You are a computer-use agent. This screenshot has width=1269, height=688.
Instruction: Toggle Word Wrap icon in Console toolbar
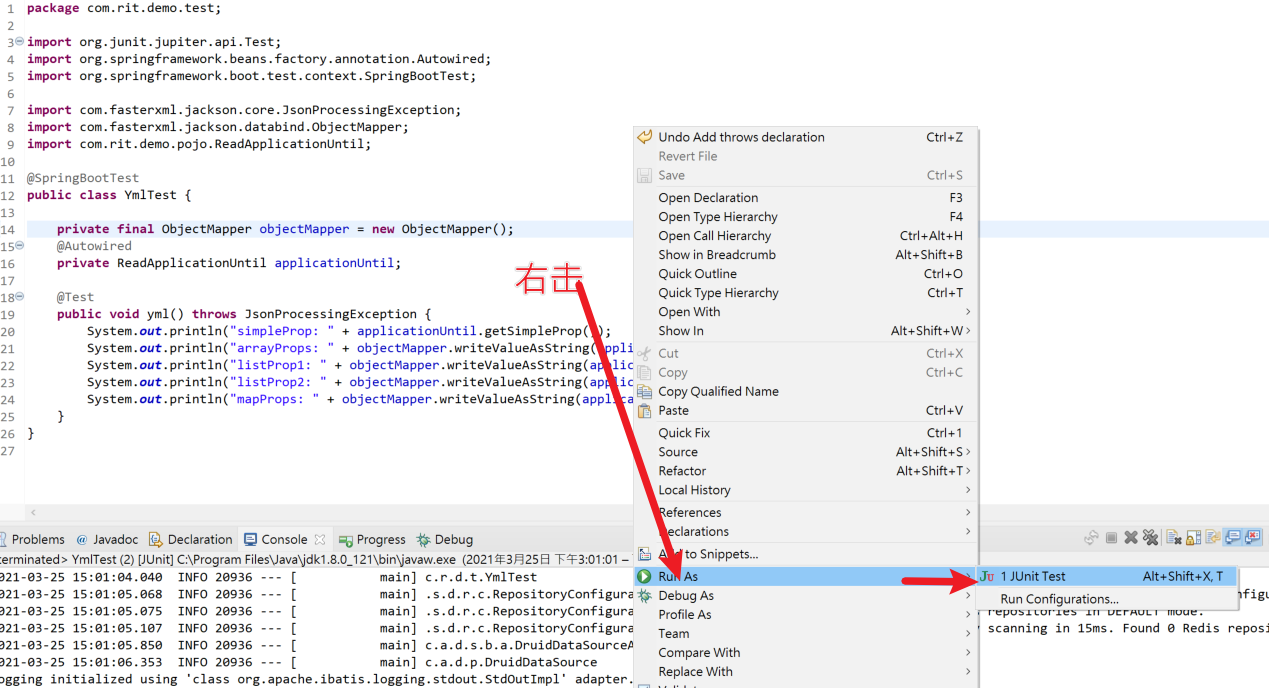point(1213,538)
